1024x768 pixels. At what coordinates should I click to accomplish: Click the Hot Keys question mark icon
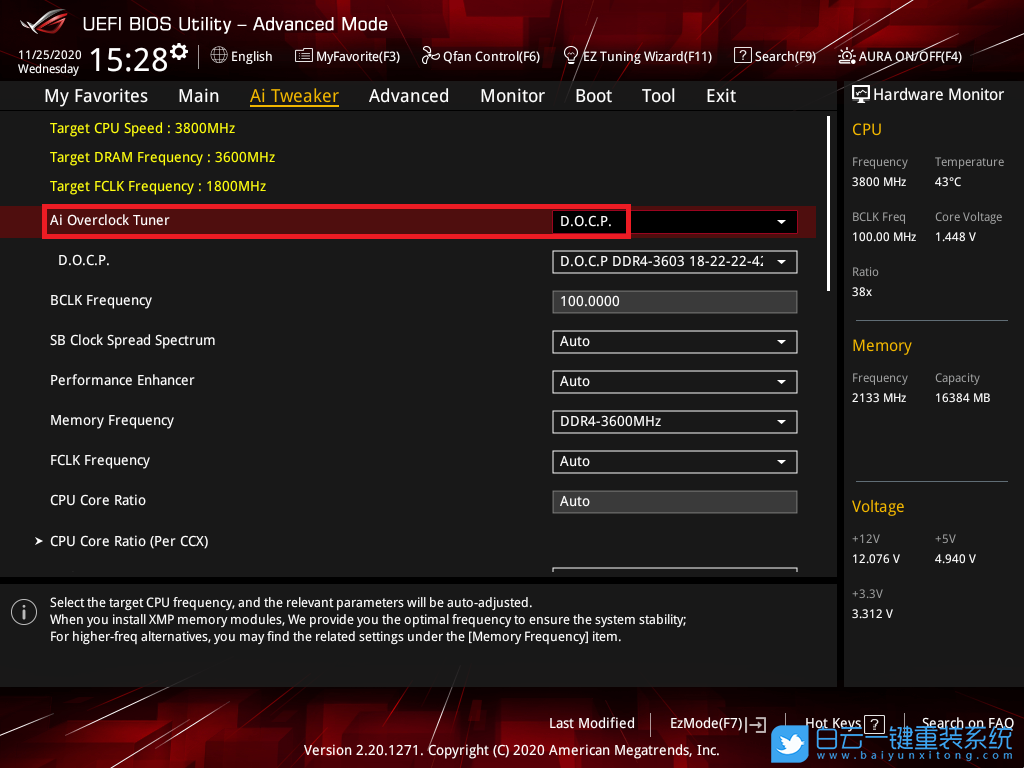point(873,724)
